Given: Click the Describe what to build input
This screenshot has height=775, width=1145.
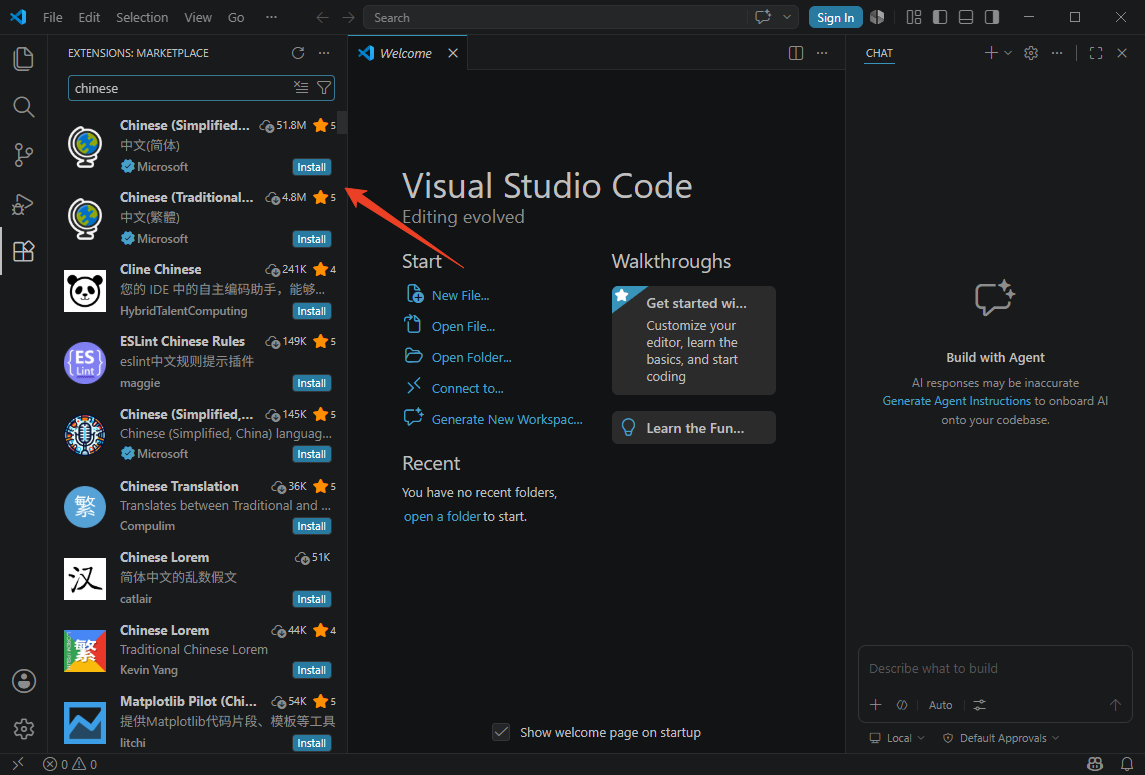Looking at the screenshot, I should [995, 668].
